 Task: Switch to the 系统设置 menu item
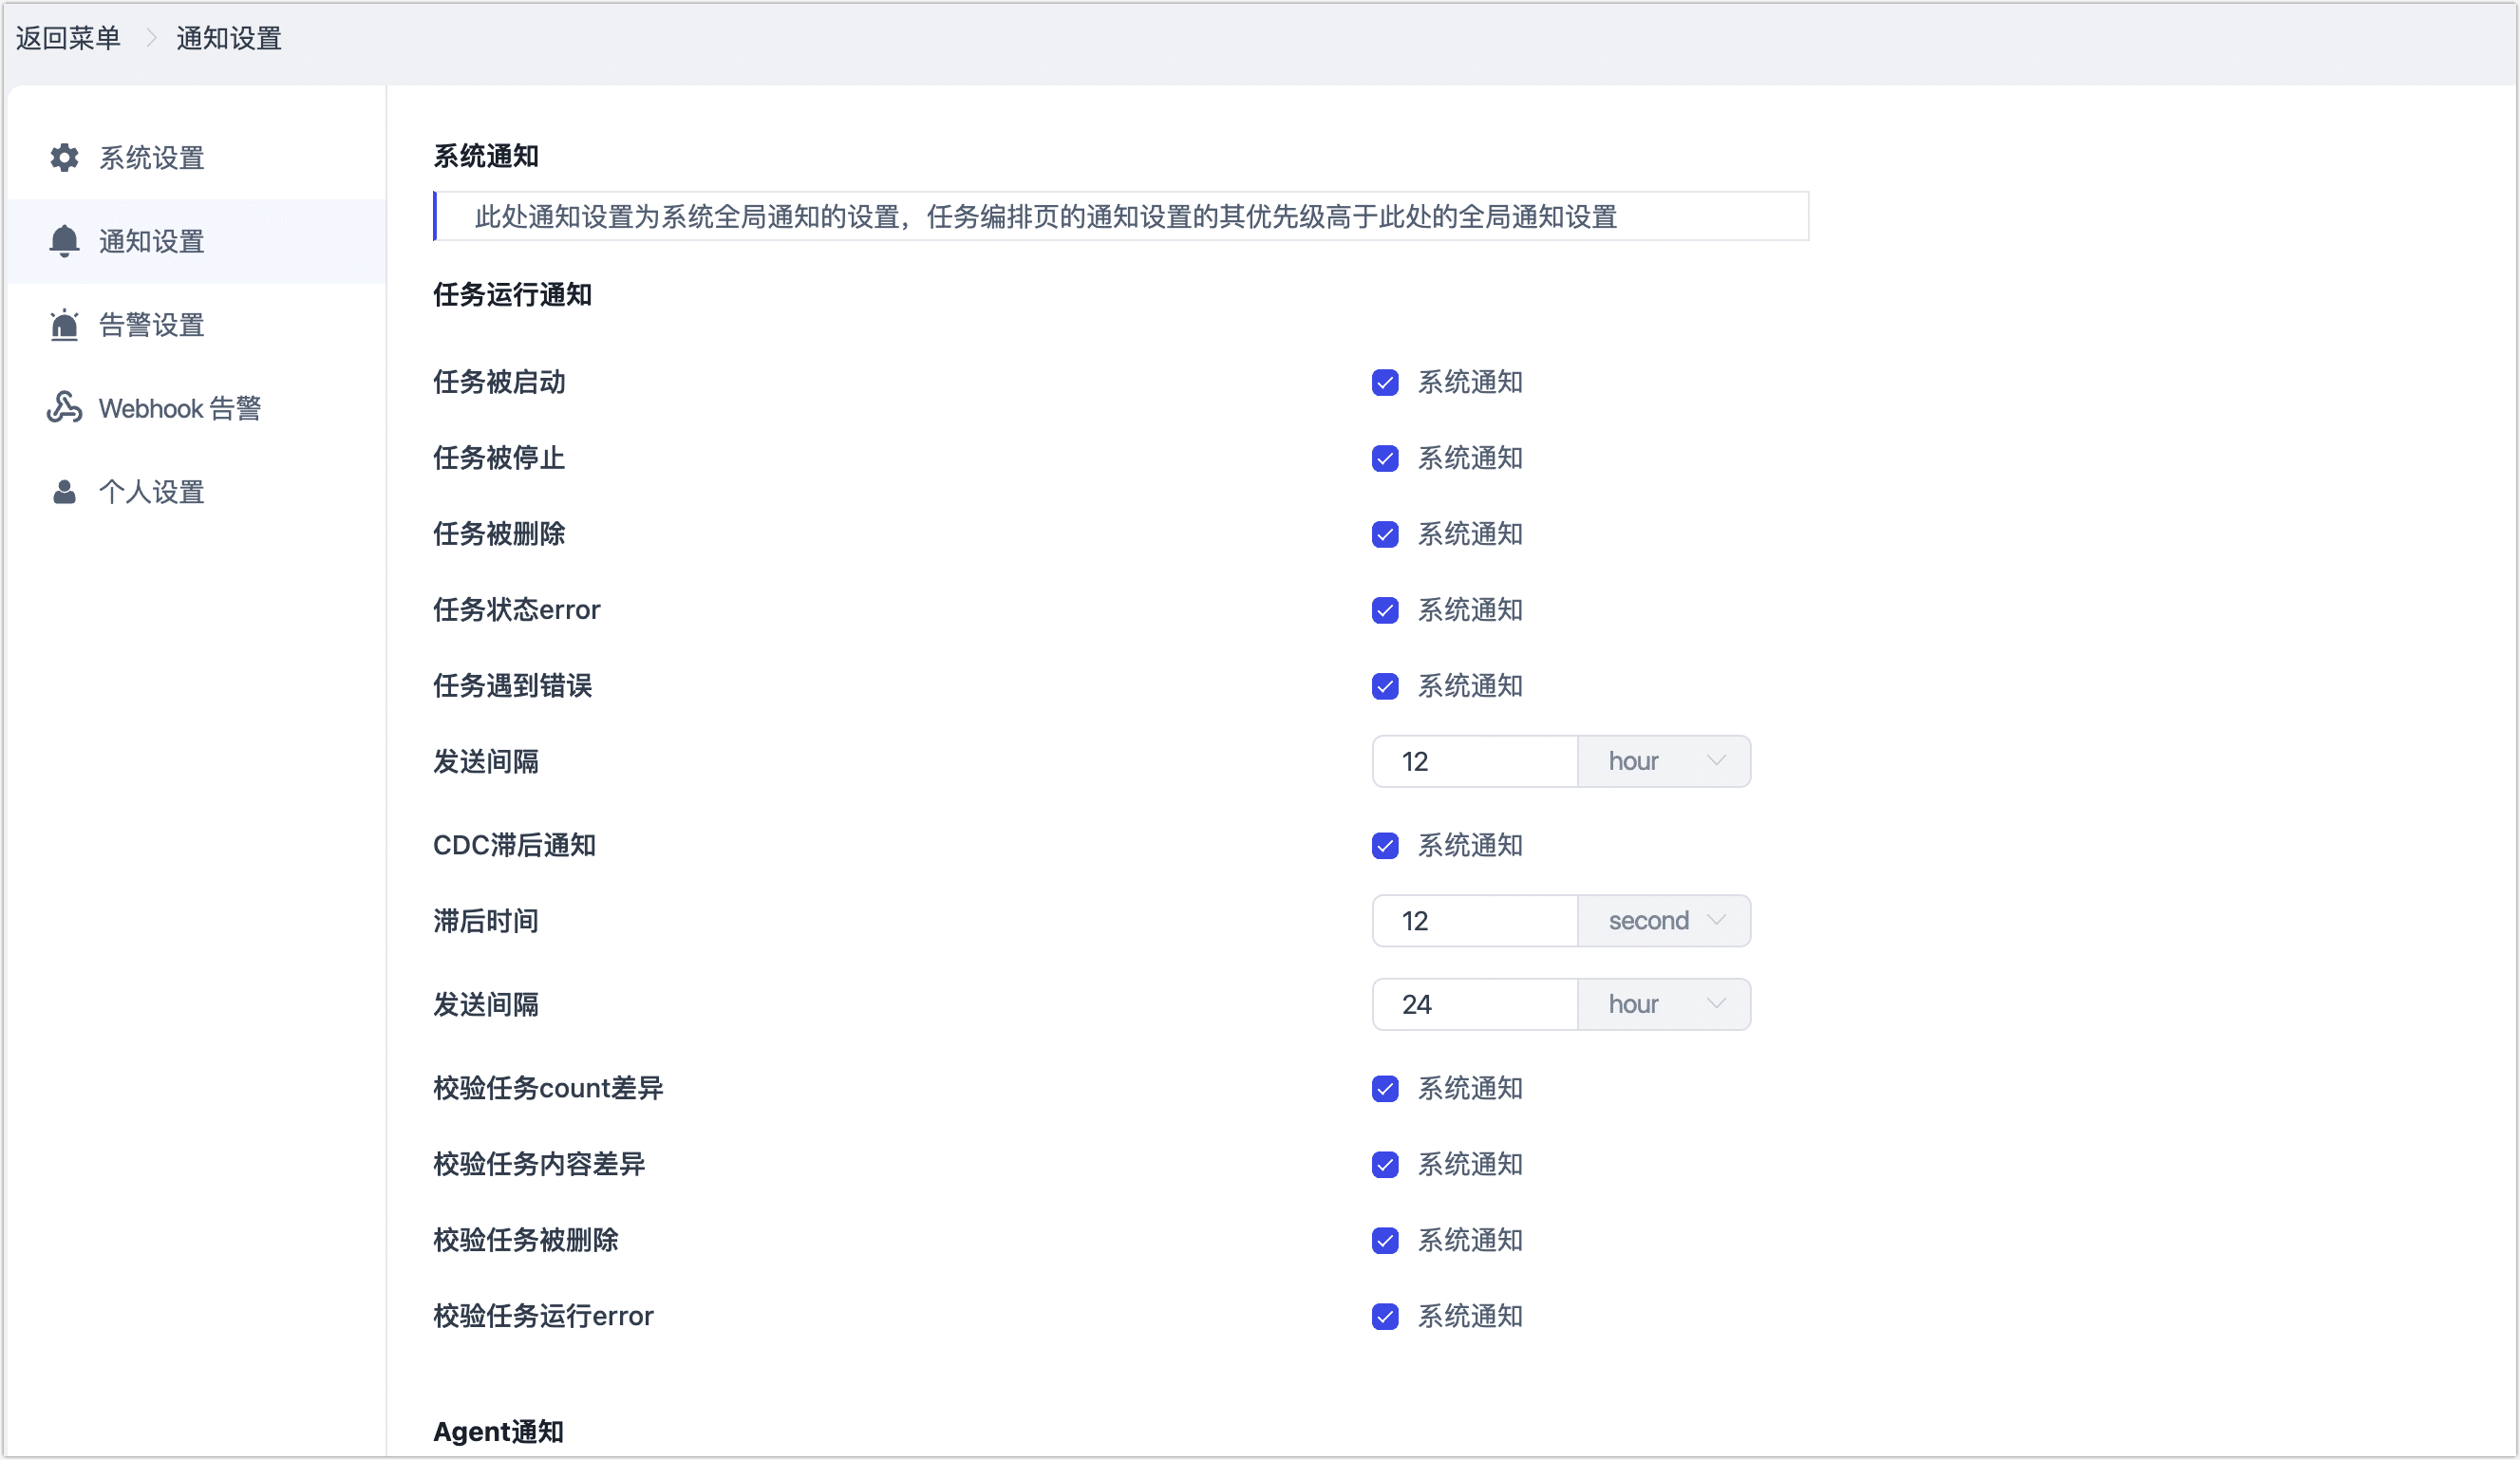coord(152,158)
